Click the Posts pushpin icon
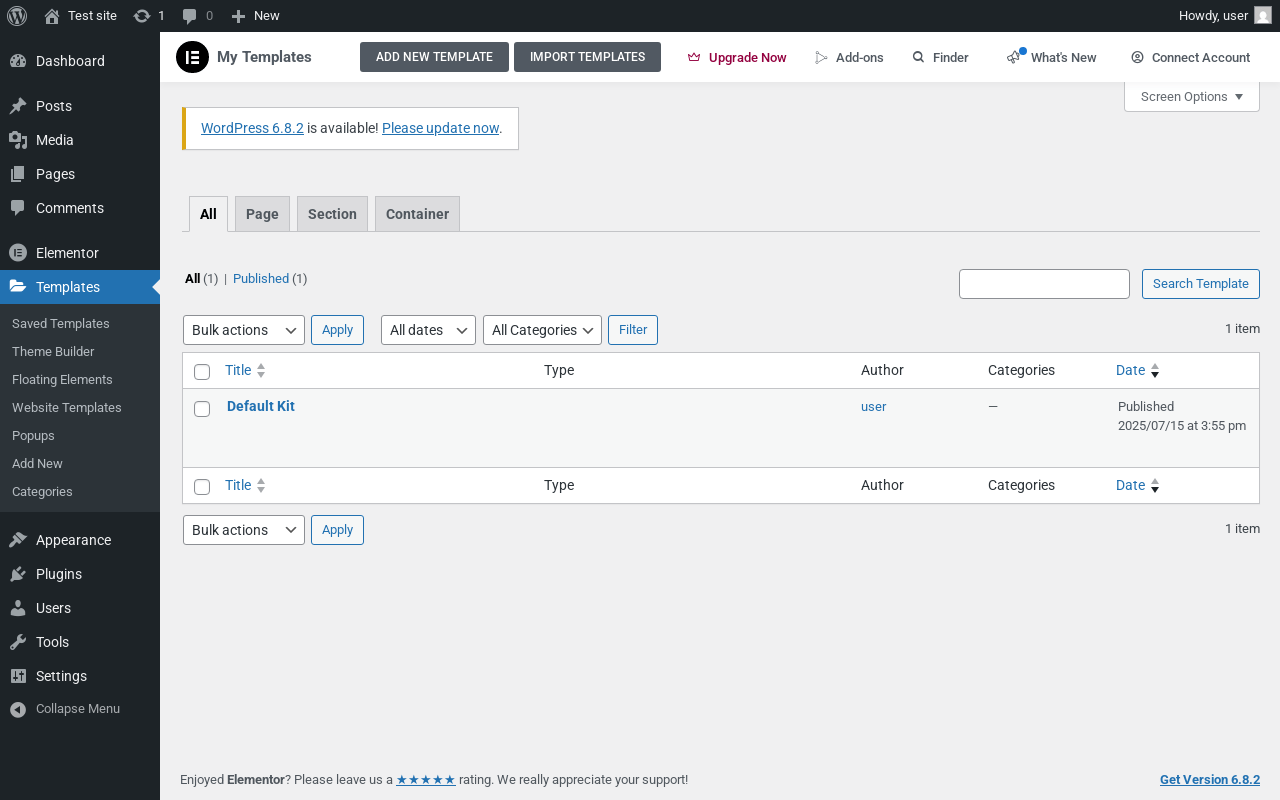Screen dimensions: 1280x800 (x=18, y=106)
